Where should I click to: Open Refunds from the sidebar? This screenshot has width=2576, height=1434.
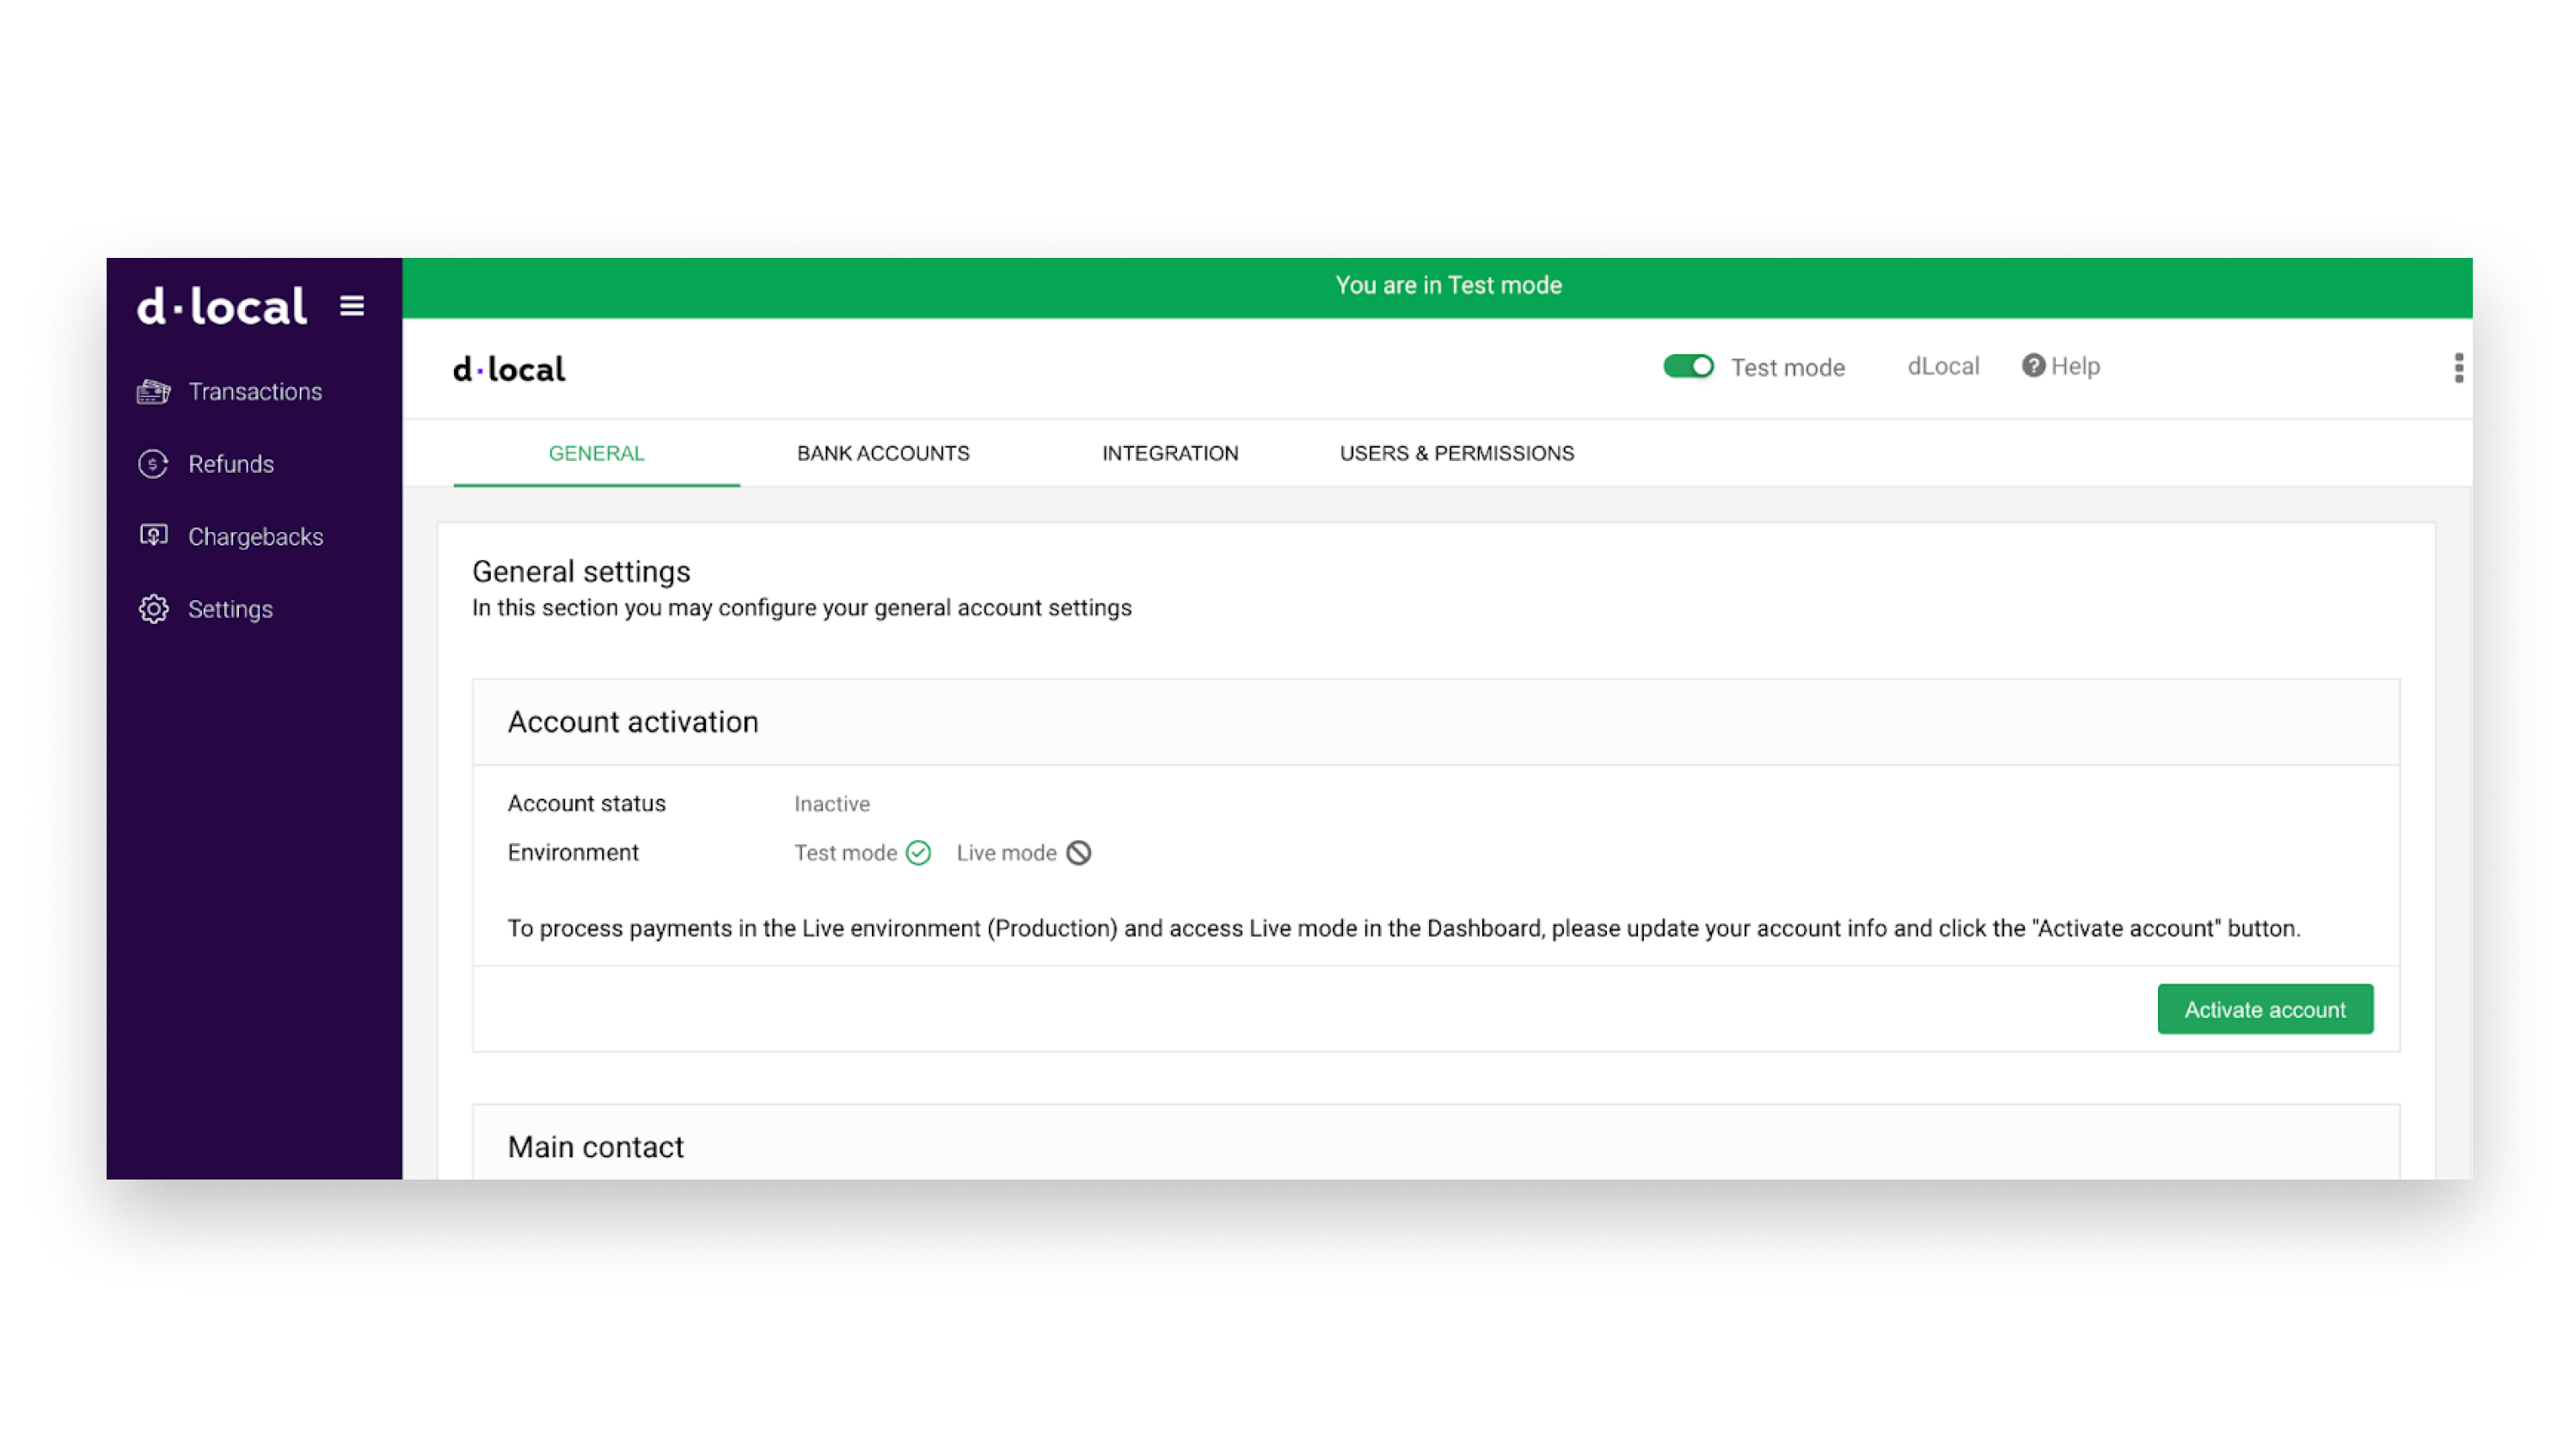pos(231,464)
